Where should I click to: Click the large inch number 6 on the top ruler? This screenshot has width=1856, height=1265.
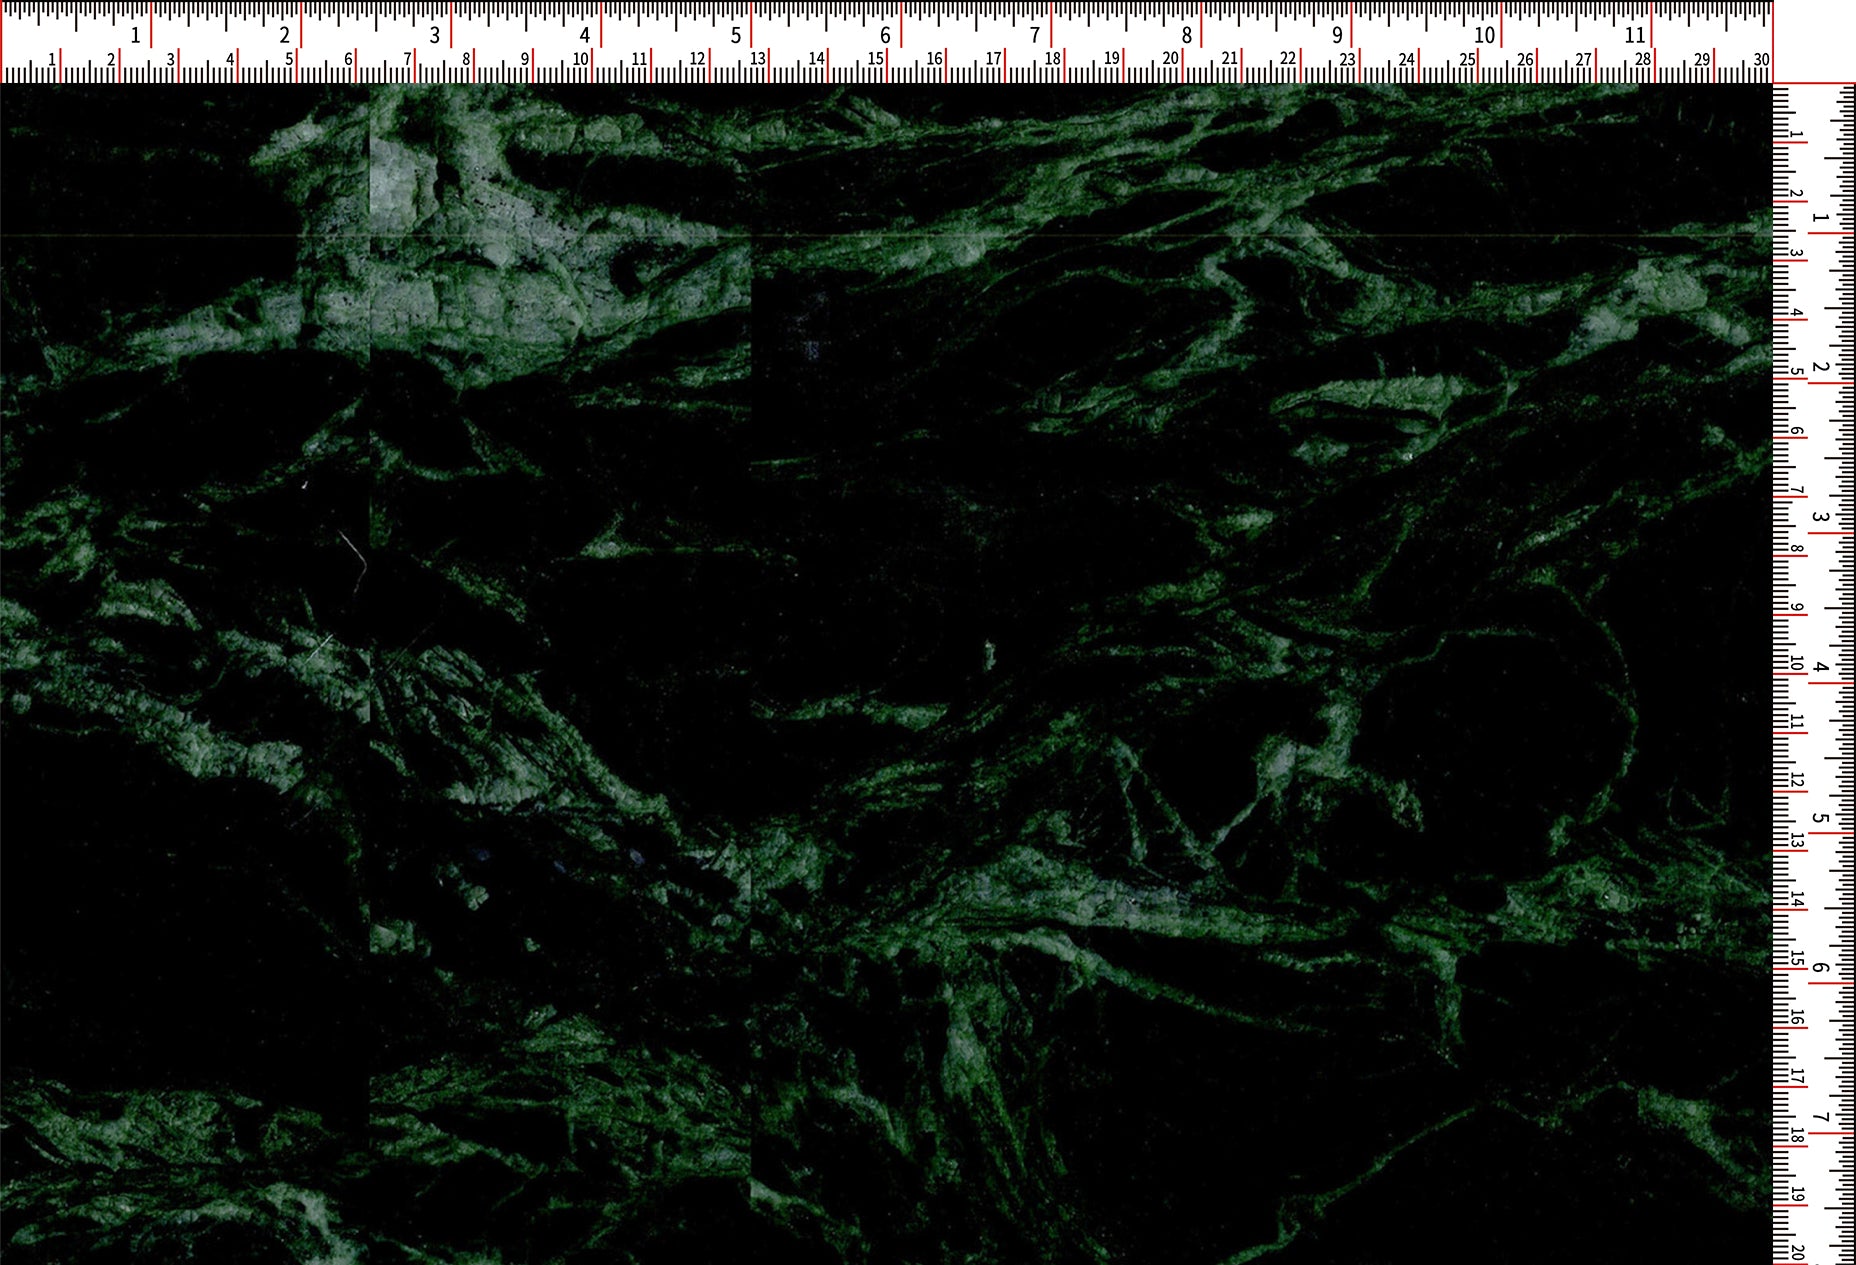tap(885, 35)
